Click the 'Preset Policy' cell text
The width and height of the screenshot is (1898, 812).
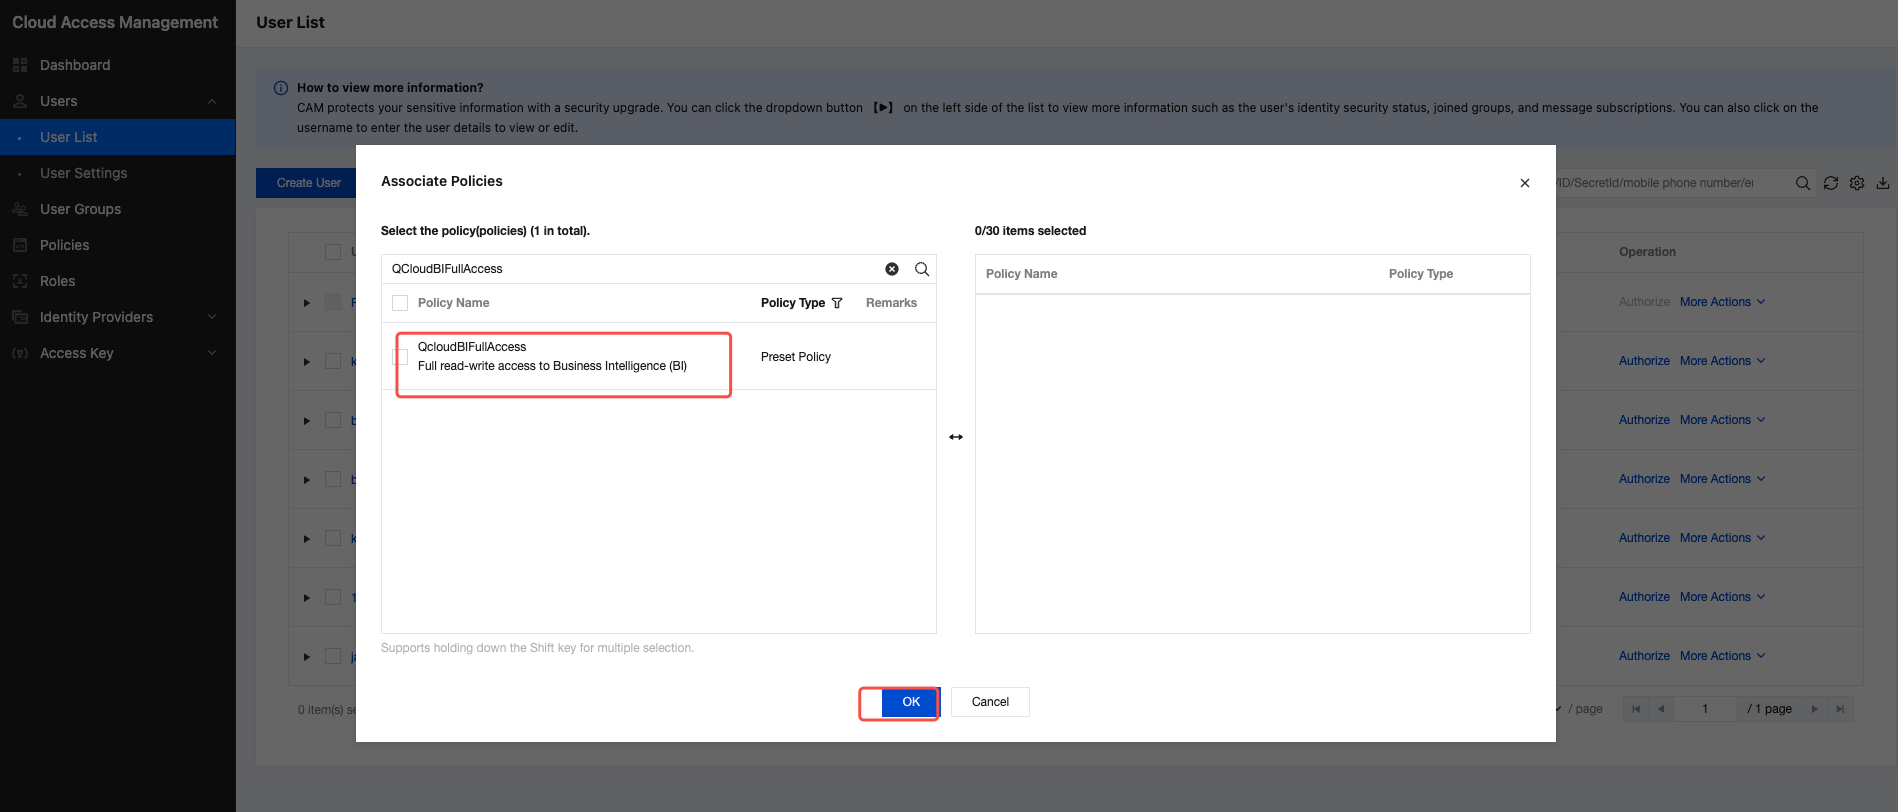click(x=796, y=357)
